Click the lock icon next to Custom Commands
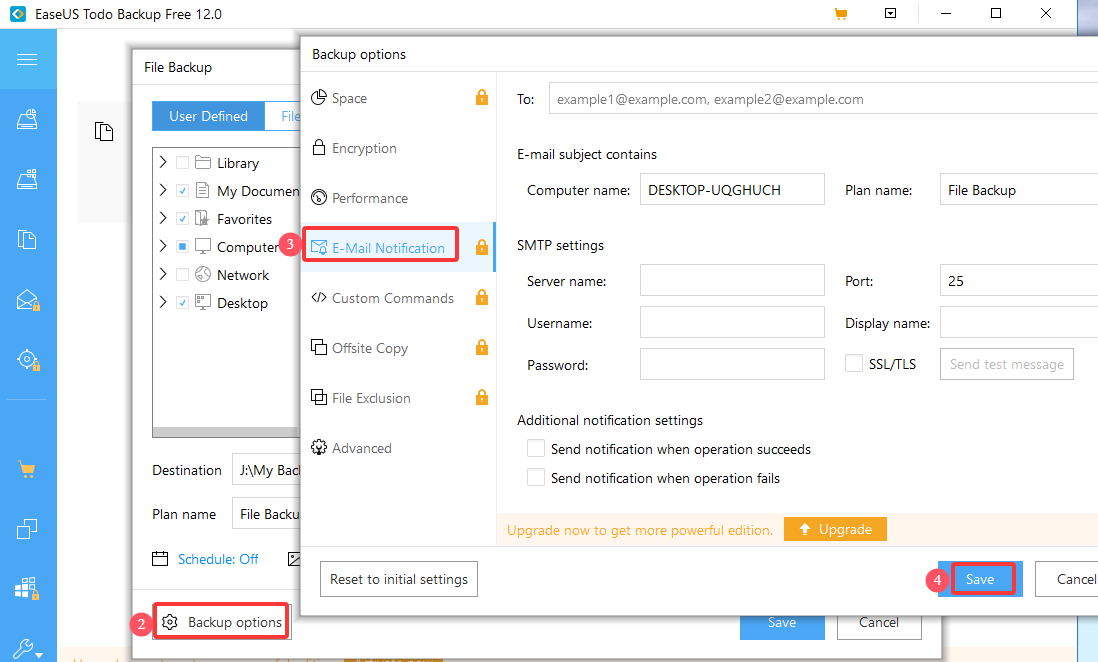 (482, 297)
